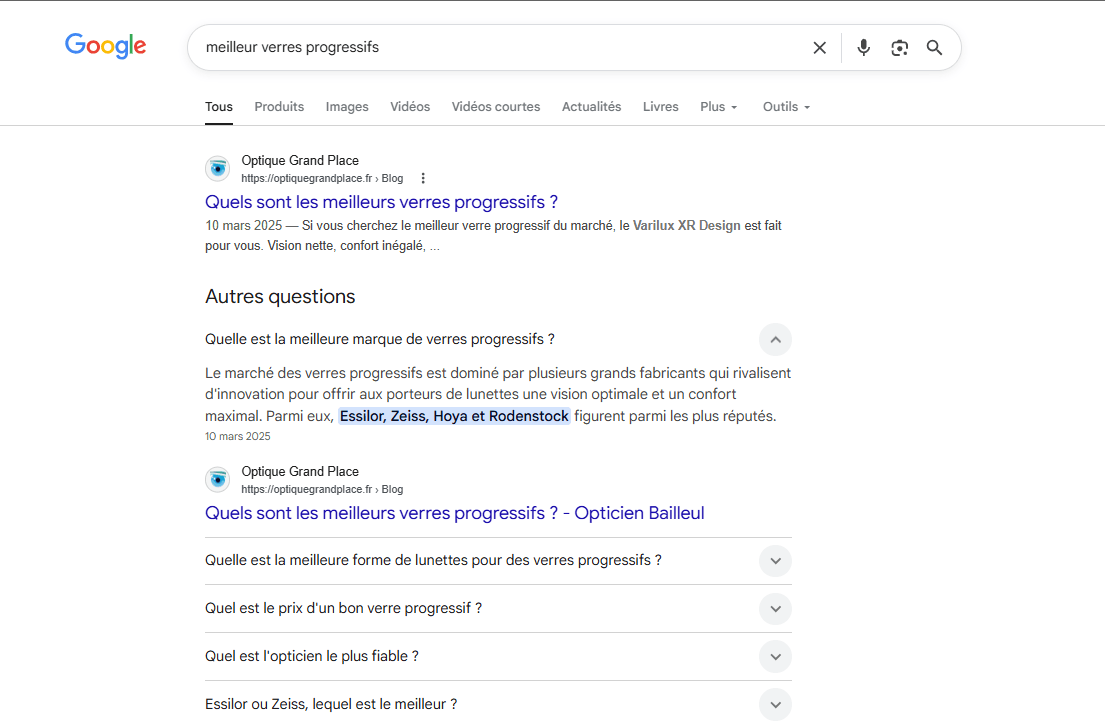Click first result's optiquegrandplace.fr Blog URL
This screenshot has height=728, width=1105.
[x=322, y=178]
